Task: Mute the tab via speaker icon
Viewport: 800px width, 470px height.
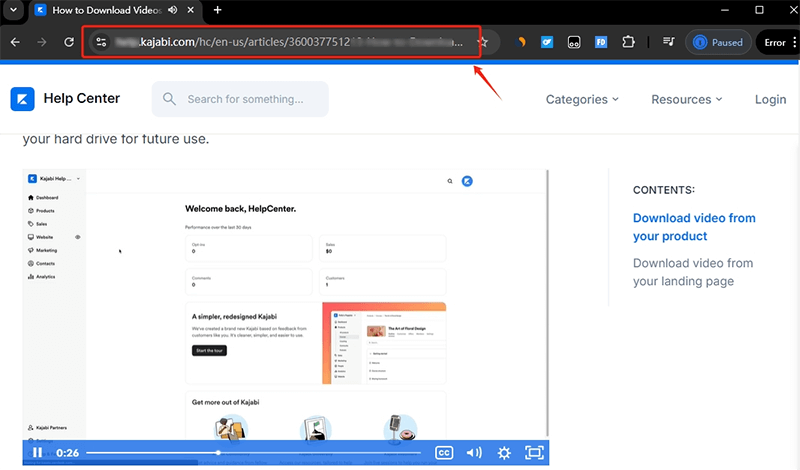Action: (173, 10)
